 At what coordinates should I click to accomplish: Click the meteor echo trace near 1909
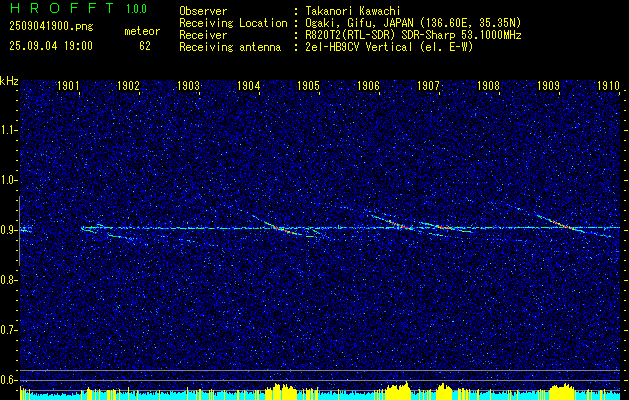[560, 224]
